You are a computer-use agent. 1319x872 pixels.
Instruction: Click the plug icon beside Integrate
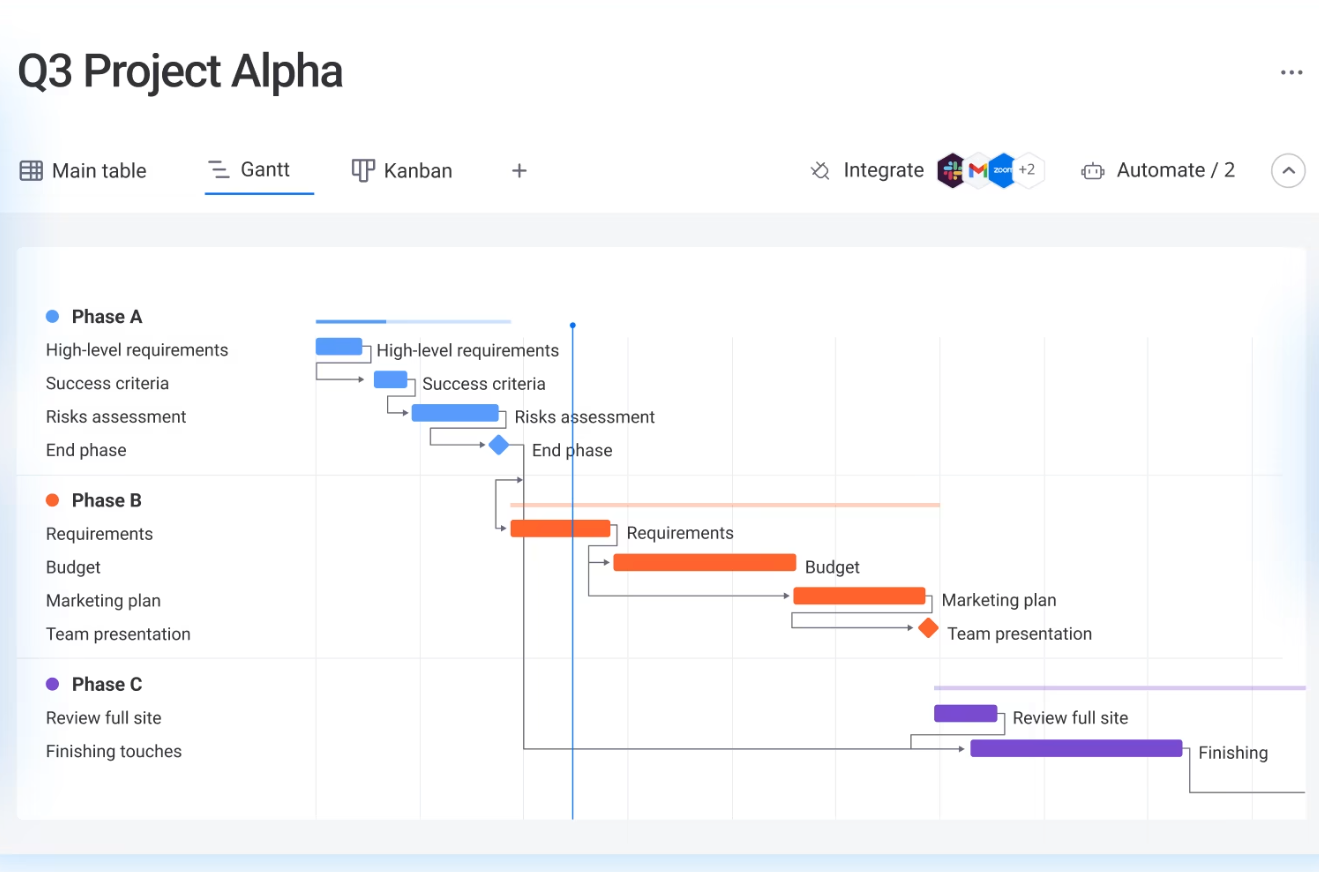point(820,170)
